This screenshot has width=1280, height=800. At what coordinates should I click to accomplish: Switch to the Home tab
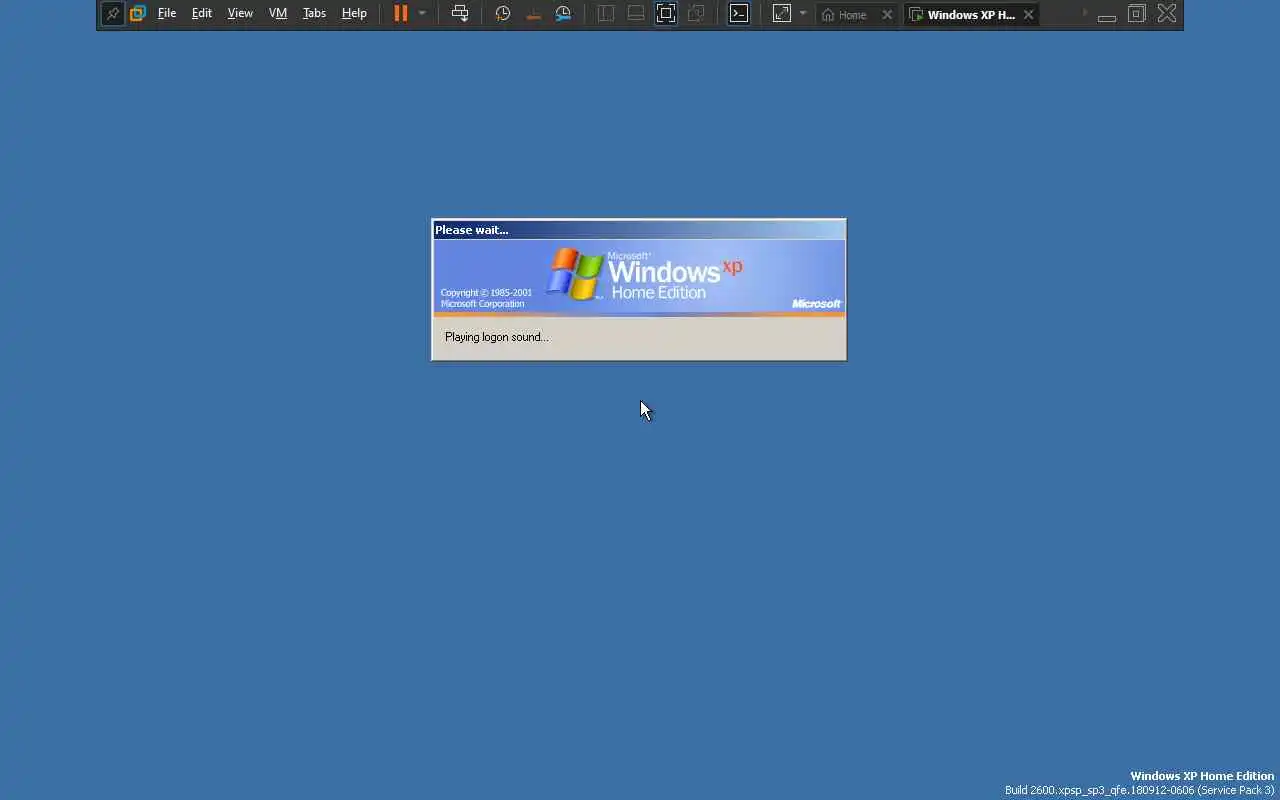(x=846, y=15)
